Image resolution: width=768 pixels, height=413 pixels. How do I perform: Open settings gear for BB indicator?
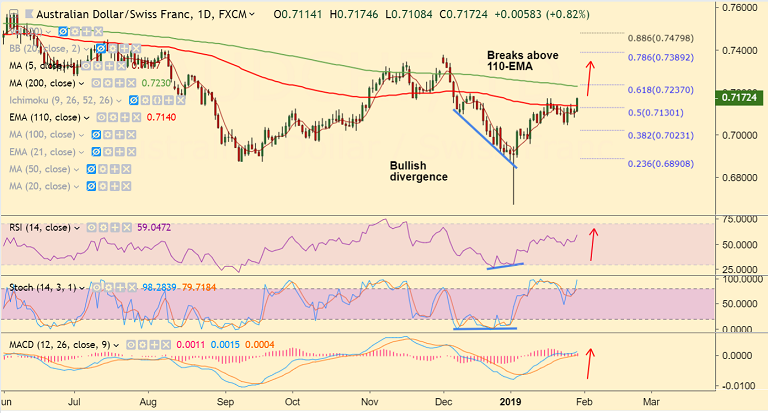(113, 49)
